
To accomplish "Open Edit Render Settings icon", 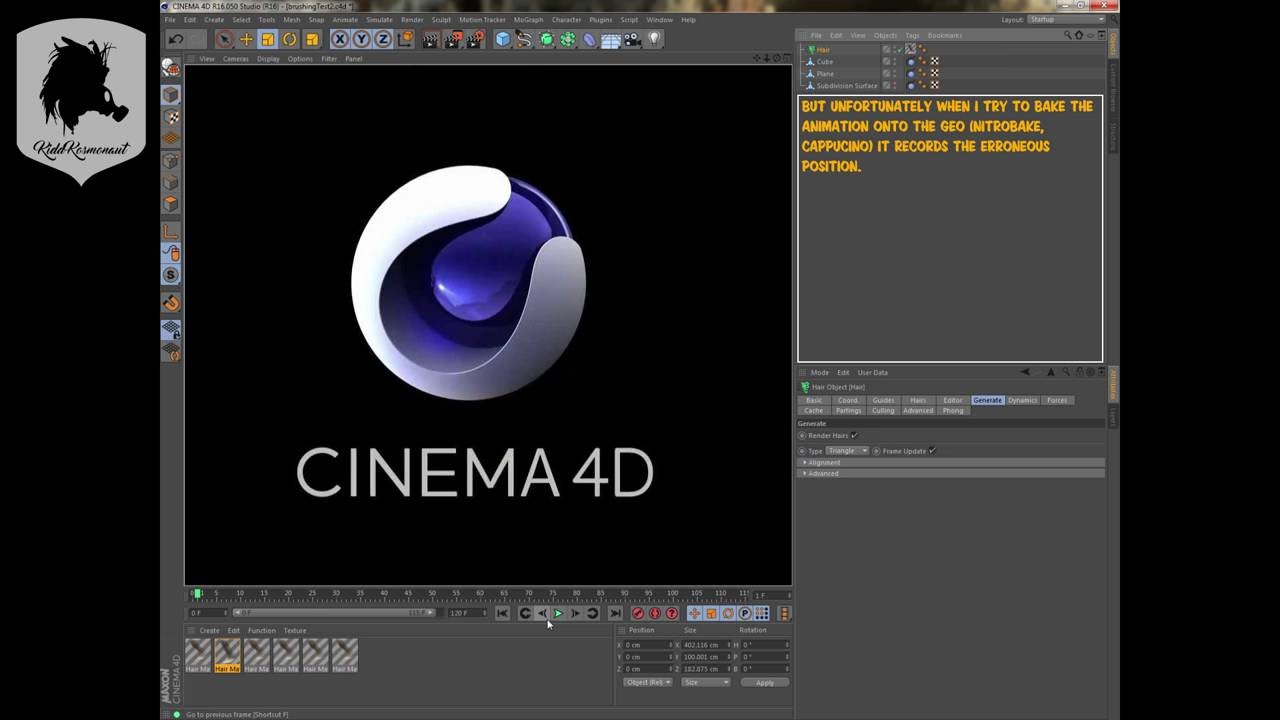I will tap(475, 39).
